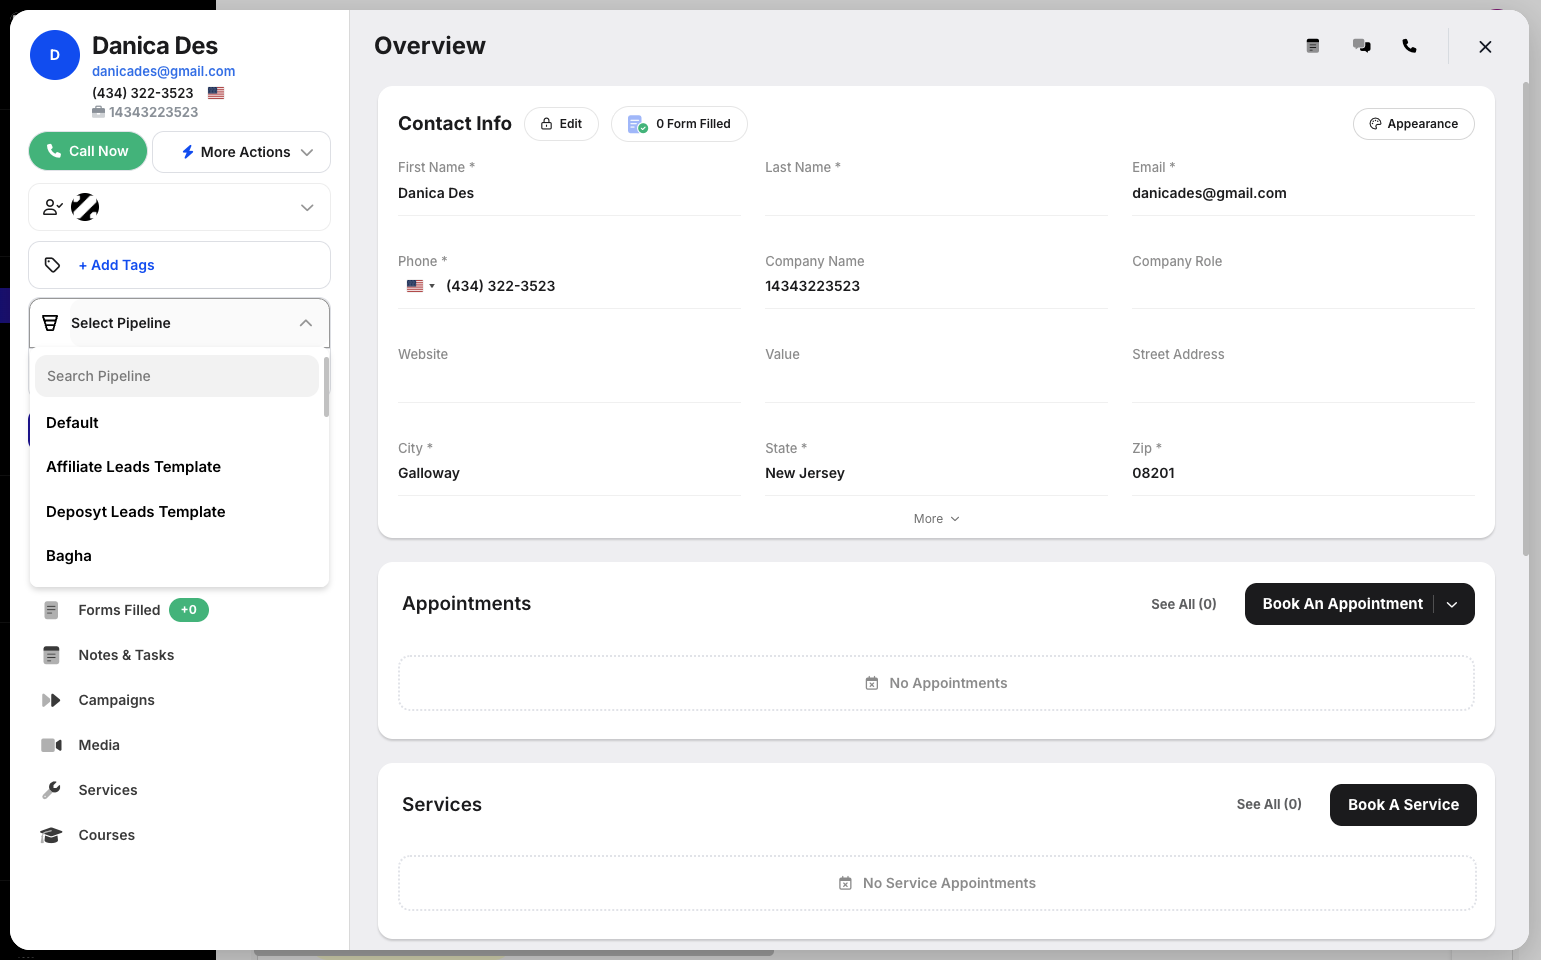Click the Campaigns sidebar icon
Screen dimensions: 1541x960
coord(51,700)
